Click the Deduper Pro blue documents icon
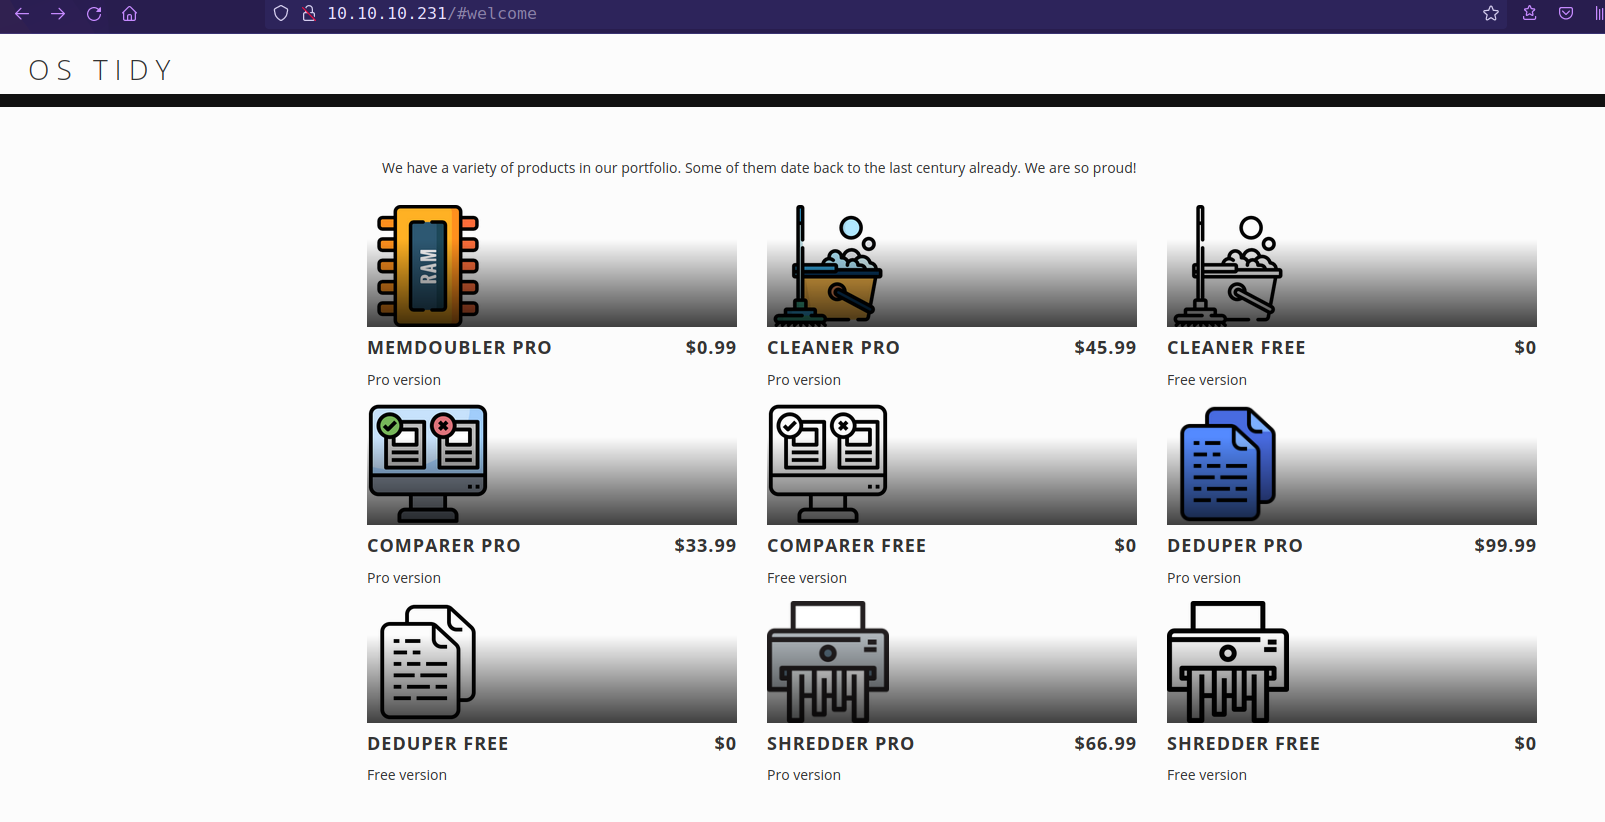Image resolution: width=1605 pixels, height=822 pixels. point(1227,464)
